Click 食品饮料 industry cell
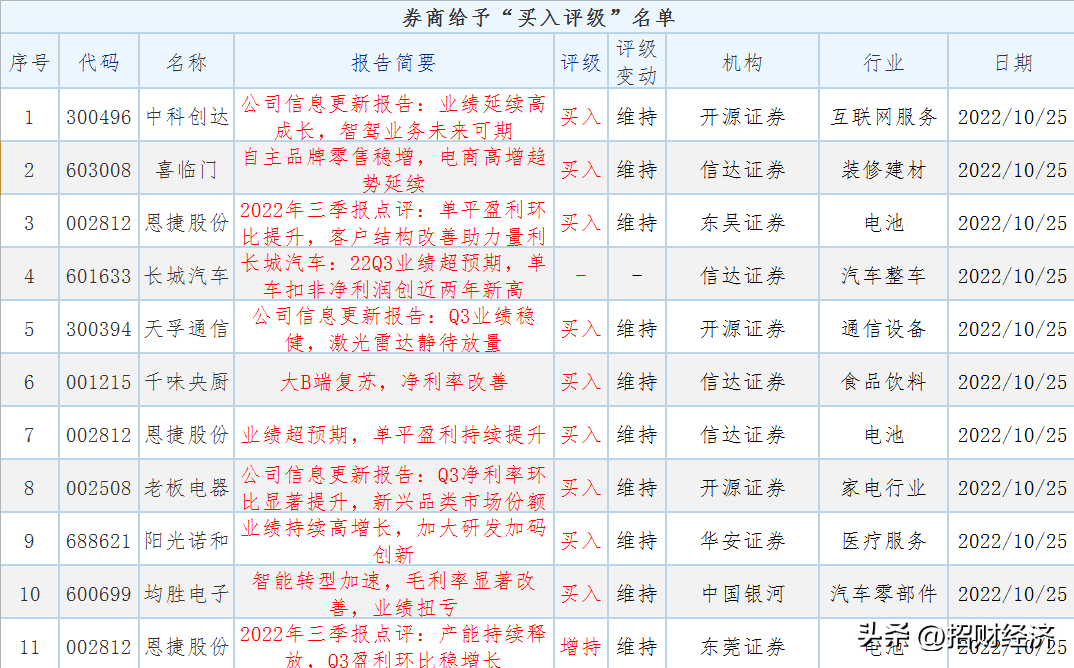 [x=884, y=382]
